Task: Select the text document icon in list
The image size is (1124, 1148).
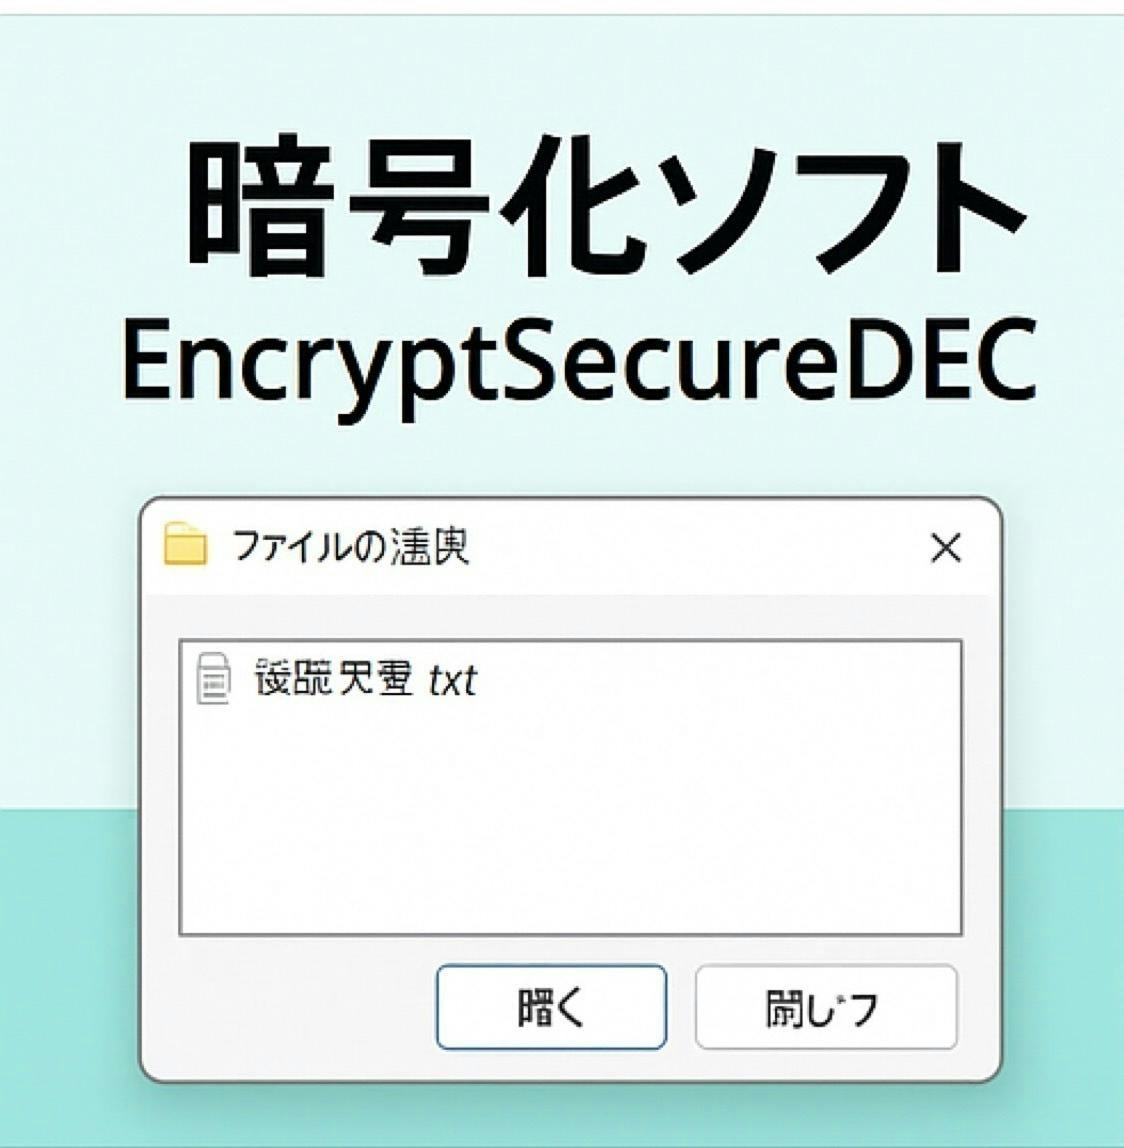Action: (213, 678)
